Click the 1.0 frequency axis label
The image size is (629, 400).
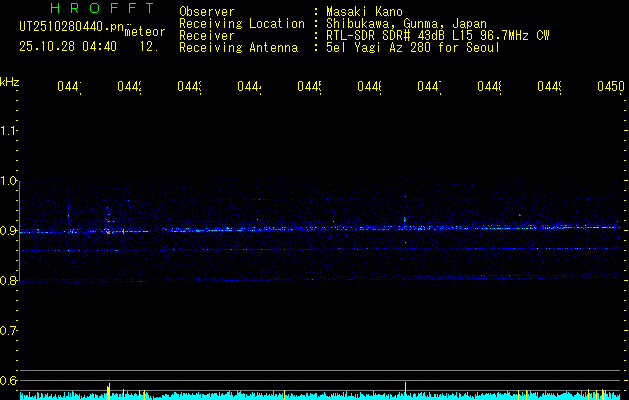coord(10,181)
